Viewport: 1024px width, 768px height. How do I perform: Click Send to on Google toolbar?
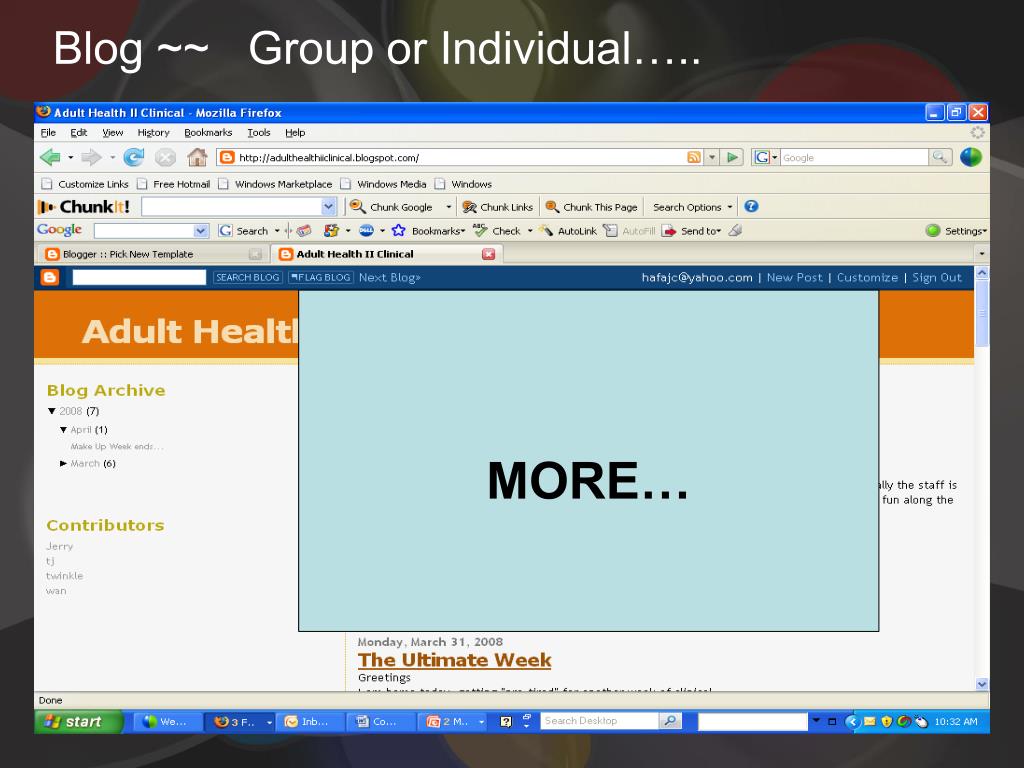(x=691, y=231)
